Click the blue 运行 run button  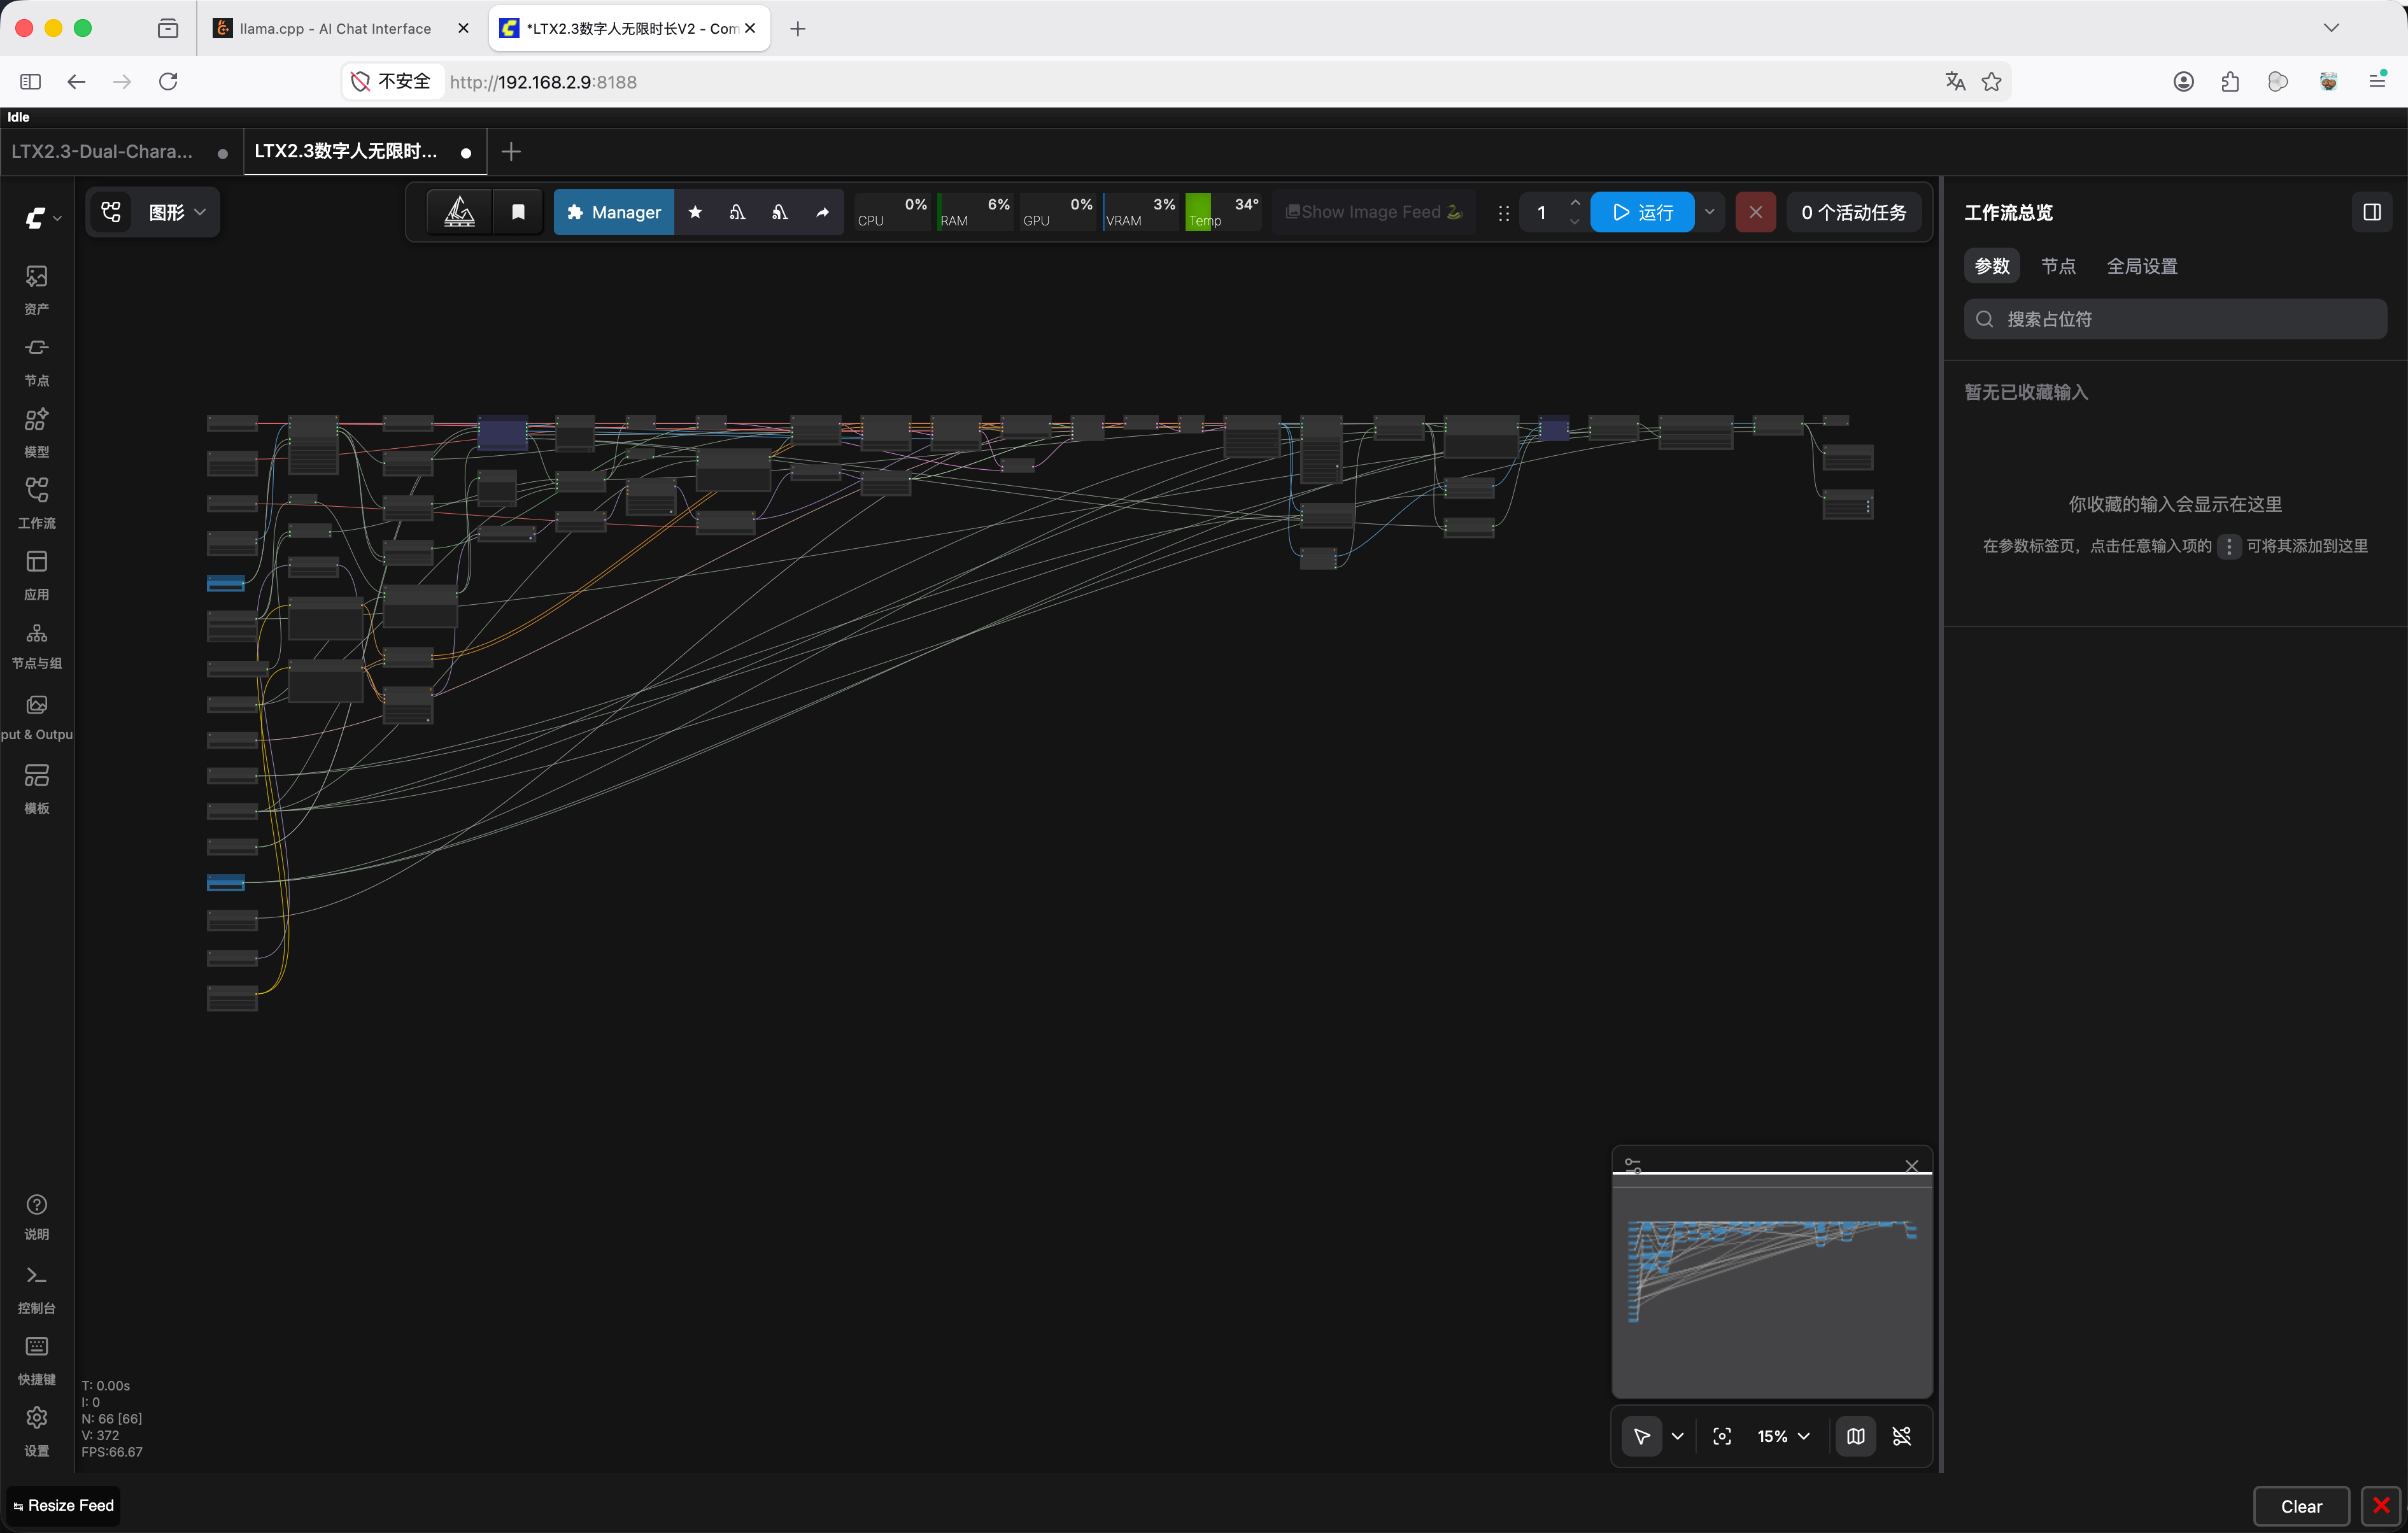pyautogui.click(x=1642, y=212)
